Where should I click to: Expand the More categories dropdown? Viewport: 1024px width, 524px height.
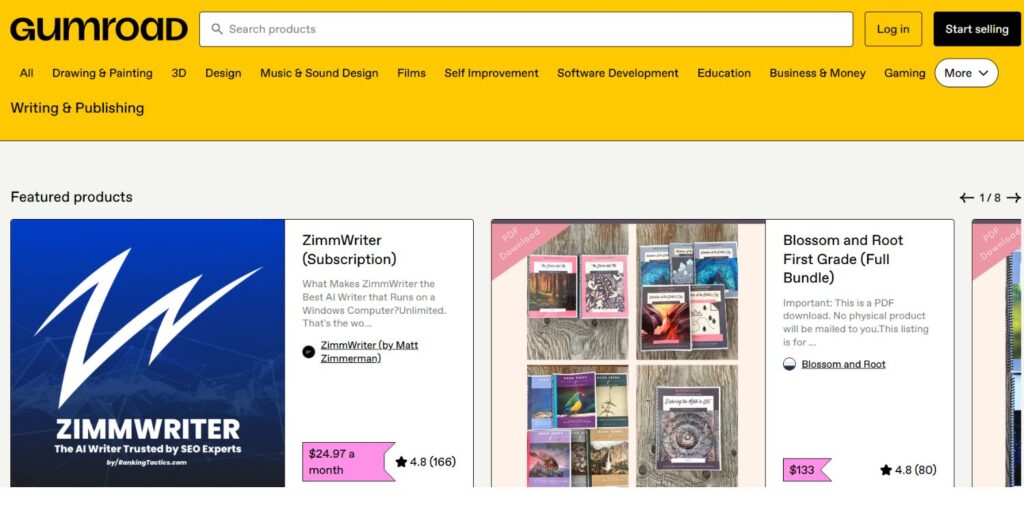coord(966,73)
